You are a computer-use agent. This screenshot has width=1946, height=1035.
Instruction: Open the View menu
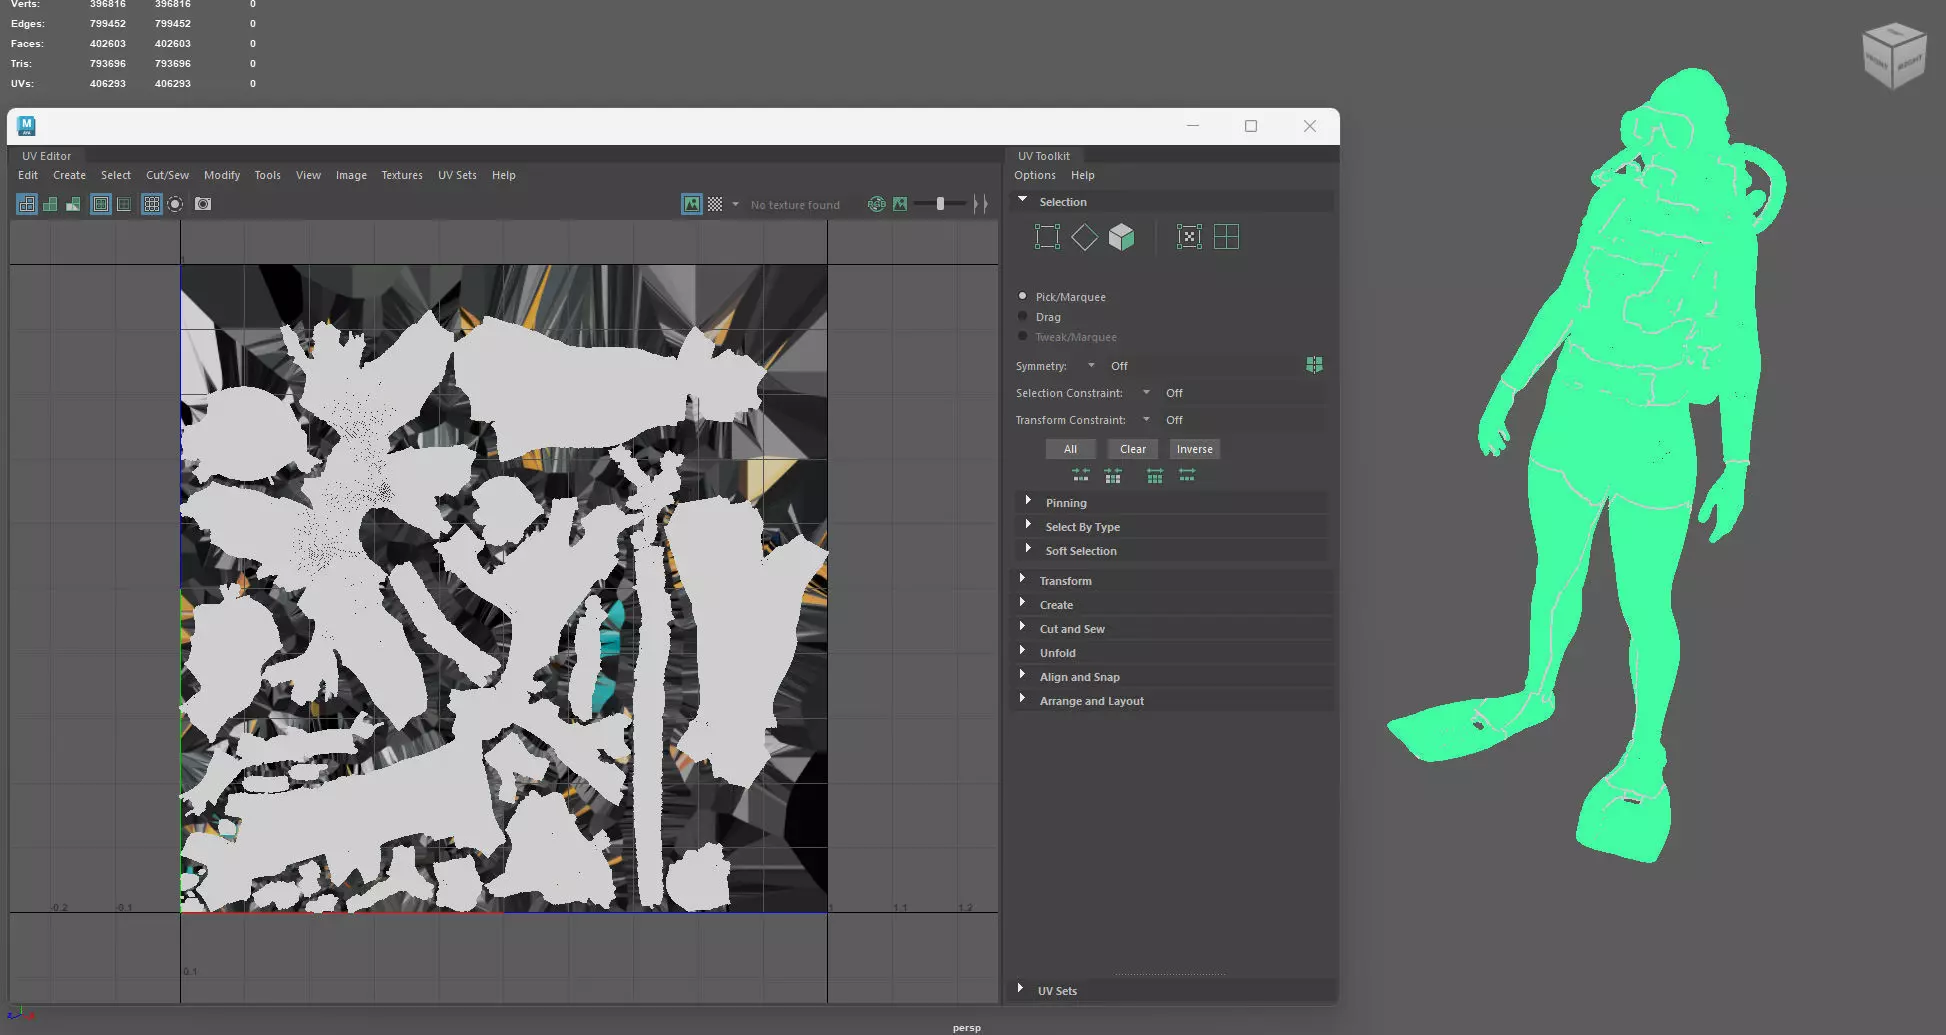pyautogui.click(x=308, y=175)
